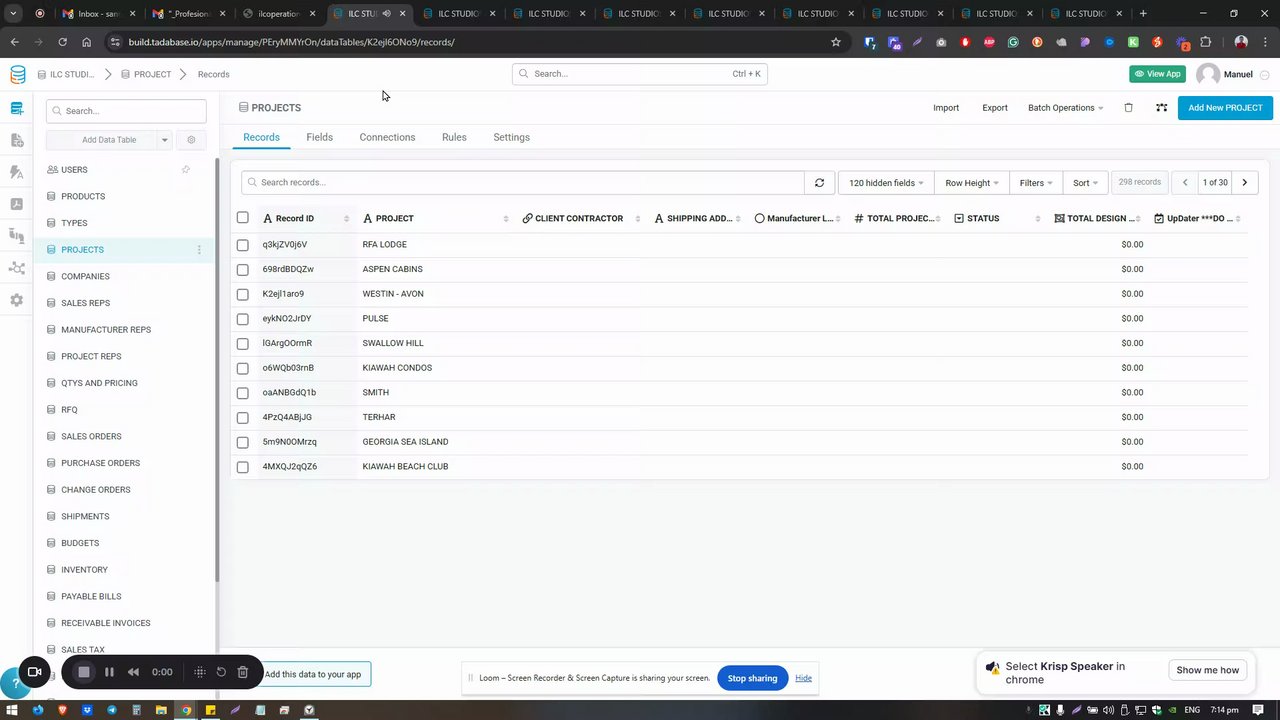
Task: Click the Hide link in sharing bar
Action: point(803,678)
